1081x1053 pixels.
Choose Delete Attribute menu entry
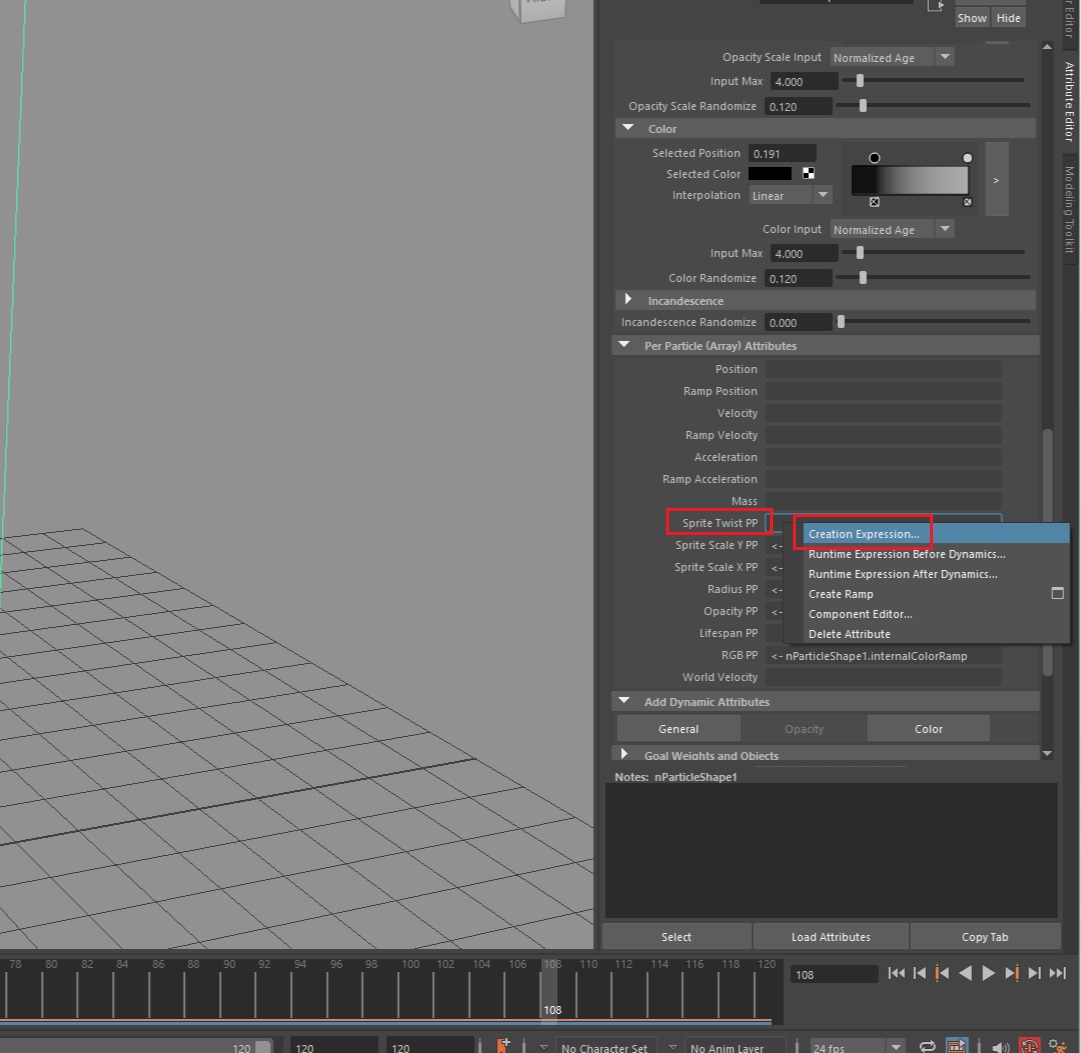[935, 634]
